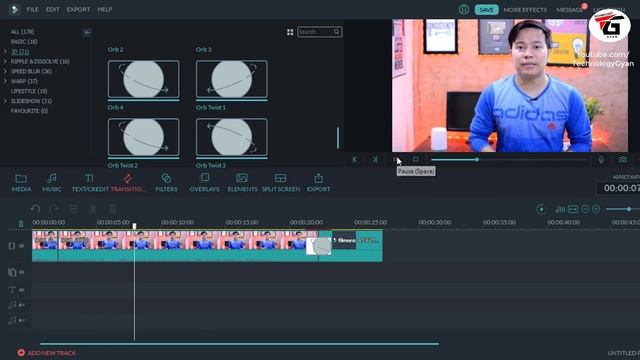The height and width of the screenshot is (360, 640).
Task: Expand the 3D category arrow
Action: tap(5, 51)
